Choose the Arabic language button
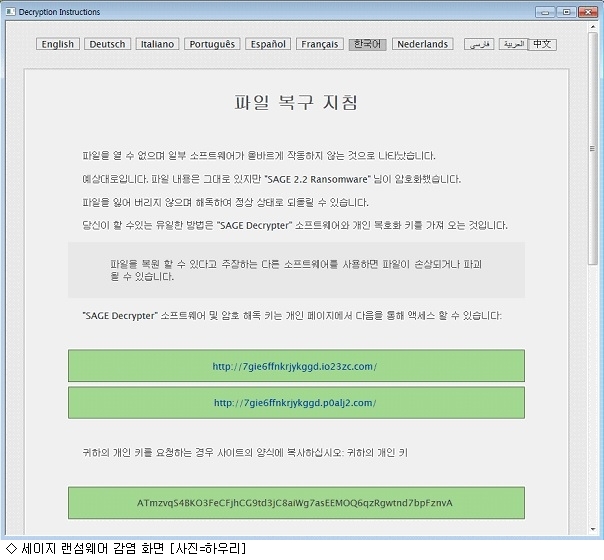The height and width of the screenshot is (560, 604). 513,44
